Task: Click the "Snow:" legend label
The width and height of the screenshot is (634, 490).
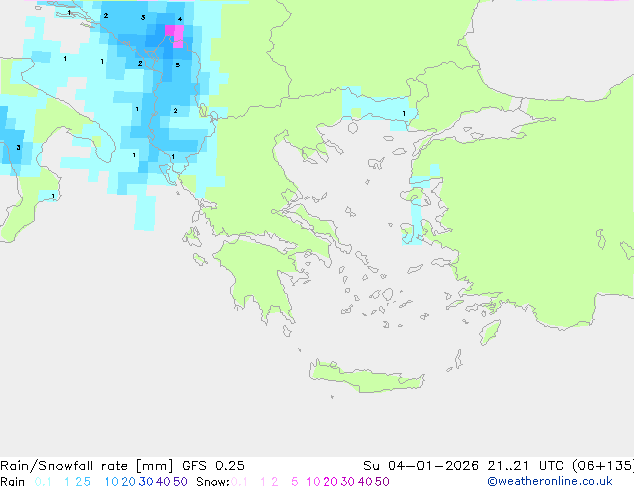Action: tap(213, 482)
